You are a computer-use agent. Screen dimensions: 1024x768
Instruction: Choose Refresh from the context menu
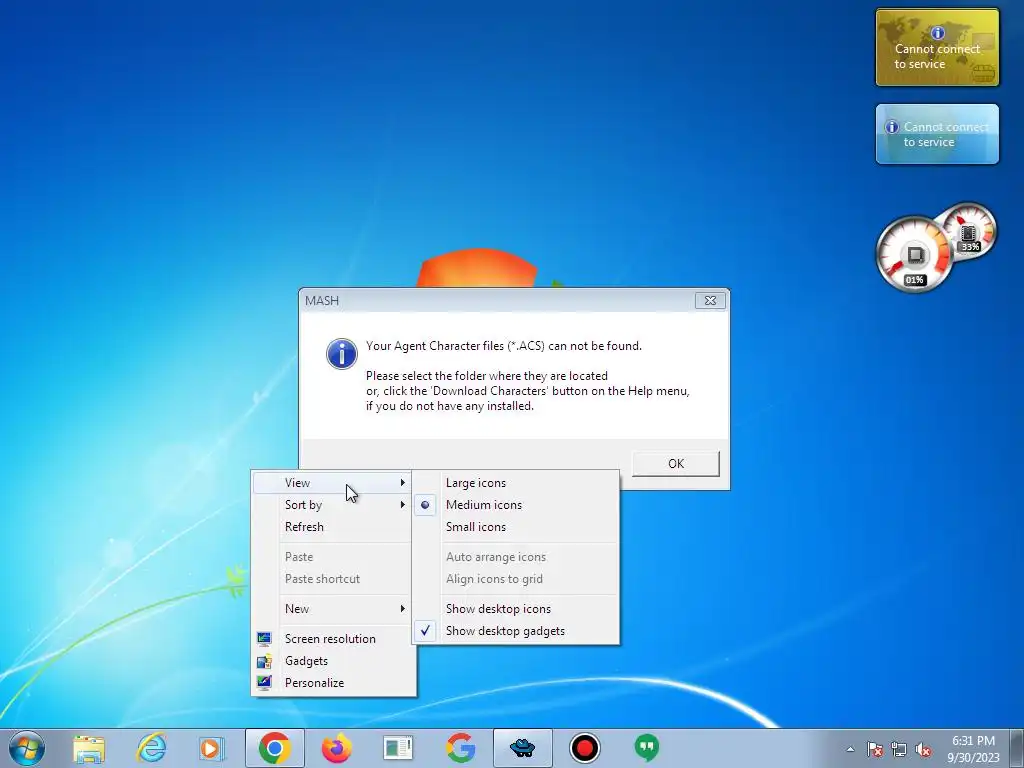pos(332,526)
